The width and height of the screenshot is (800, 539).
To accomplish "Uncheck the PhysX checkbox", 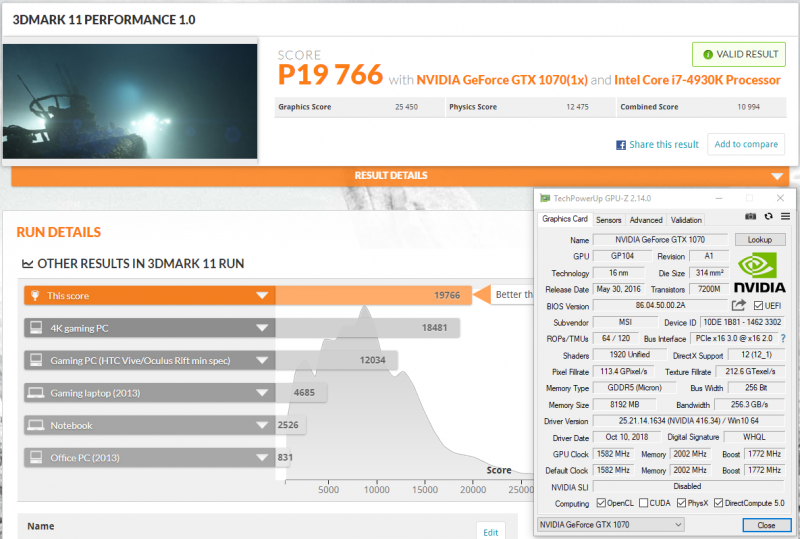I will tap(683, 503).
